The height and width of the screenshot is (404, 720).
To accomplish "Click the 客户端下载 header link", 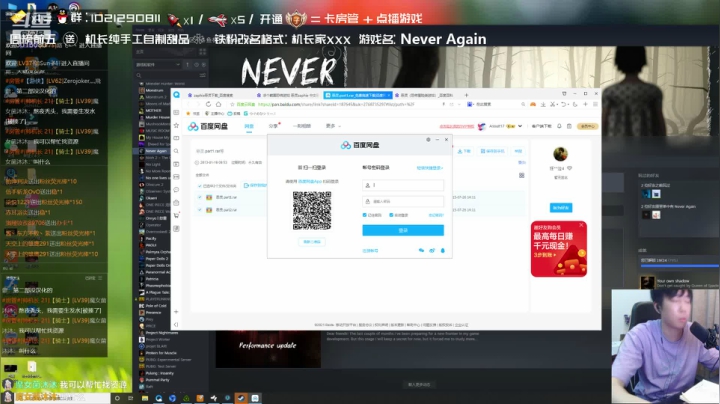I will tap(541, 126).
